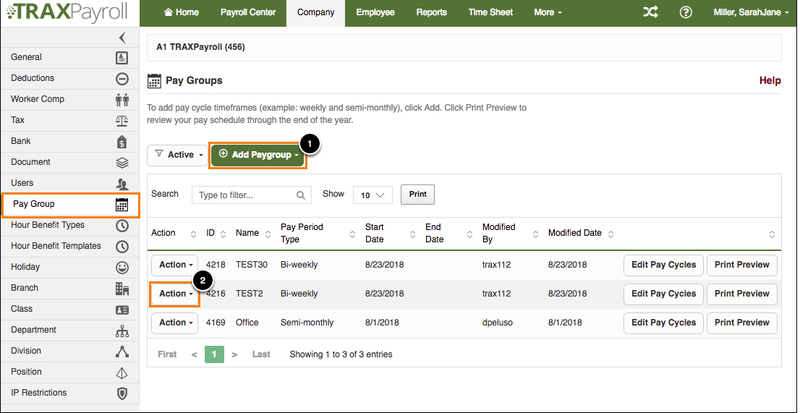Click the First page link

click(x=167, y=354)
